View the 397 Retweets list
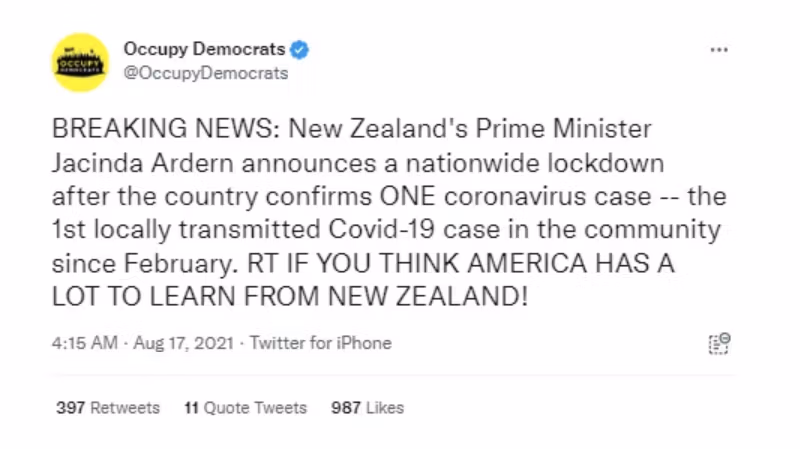 pos(108,408)
